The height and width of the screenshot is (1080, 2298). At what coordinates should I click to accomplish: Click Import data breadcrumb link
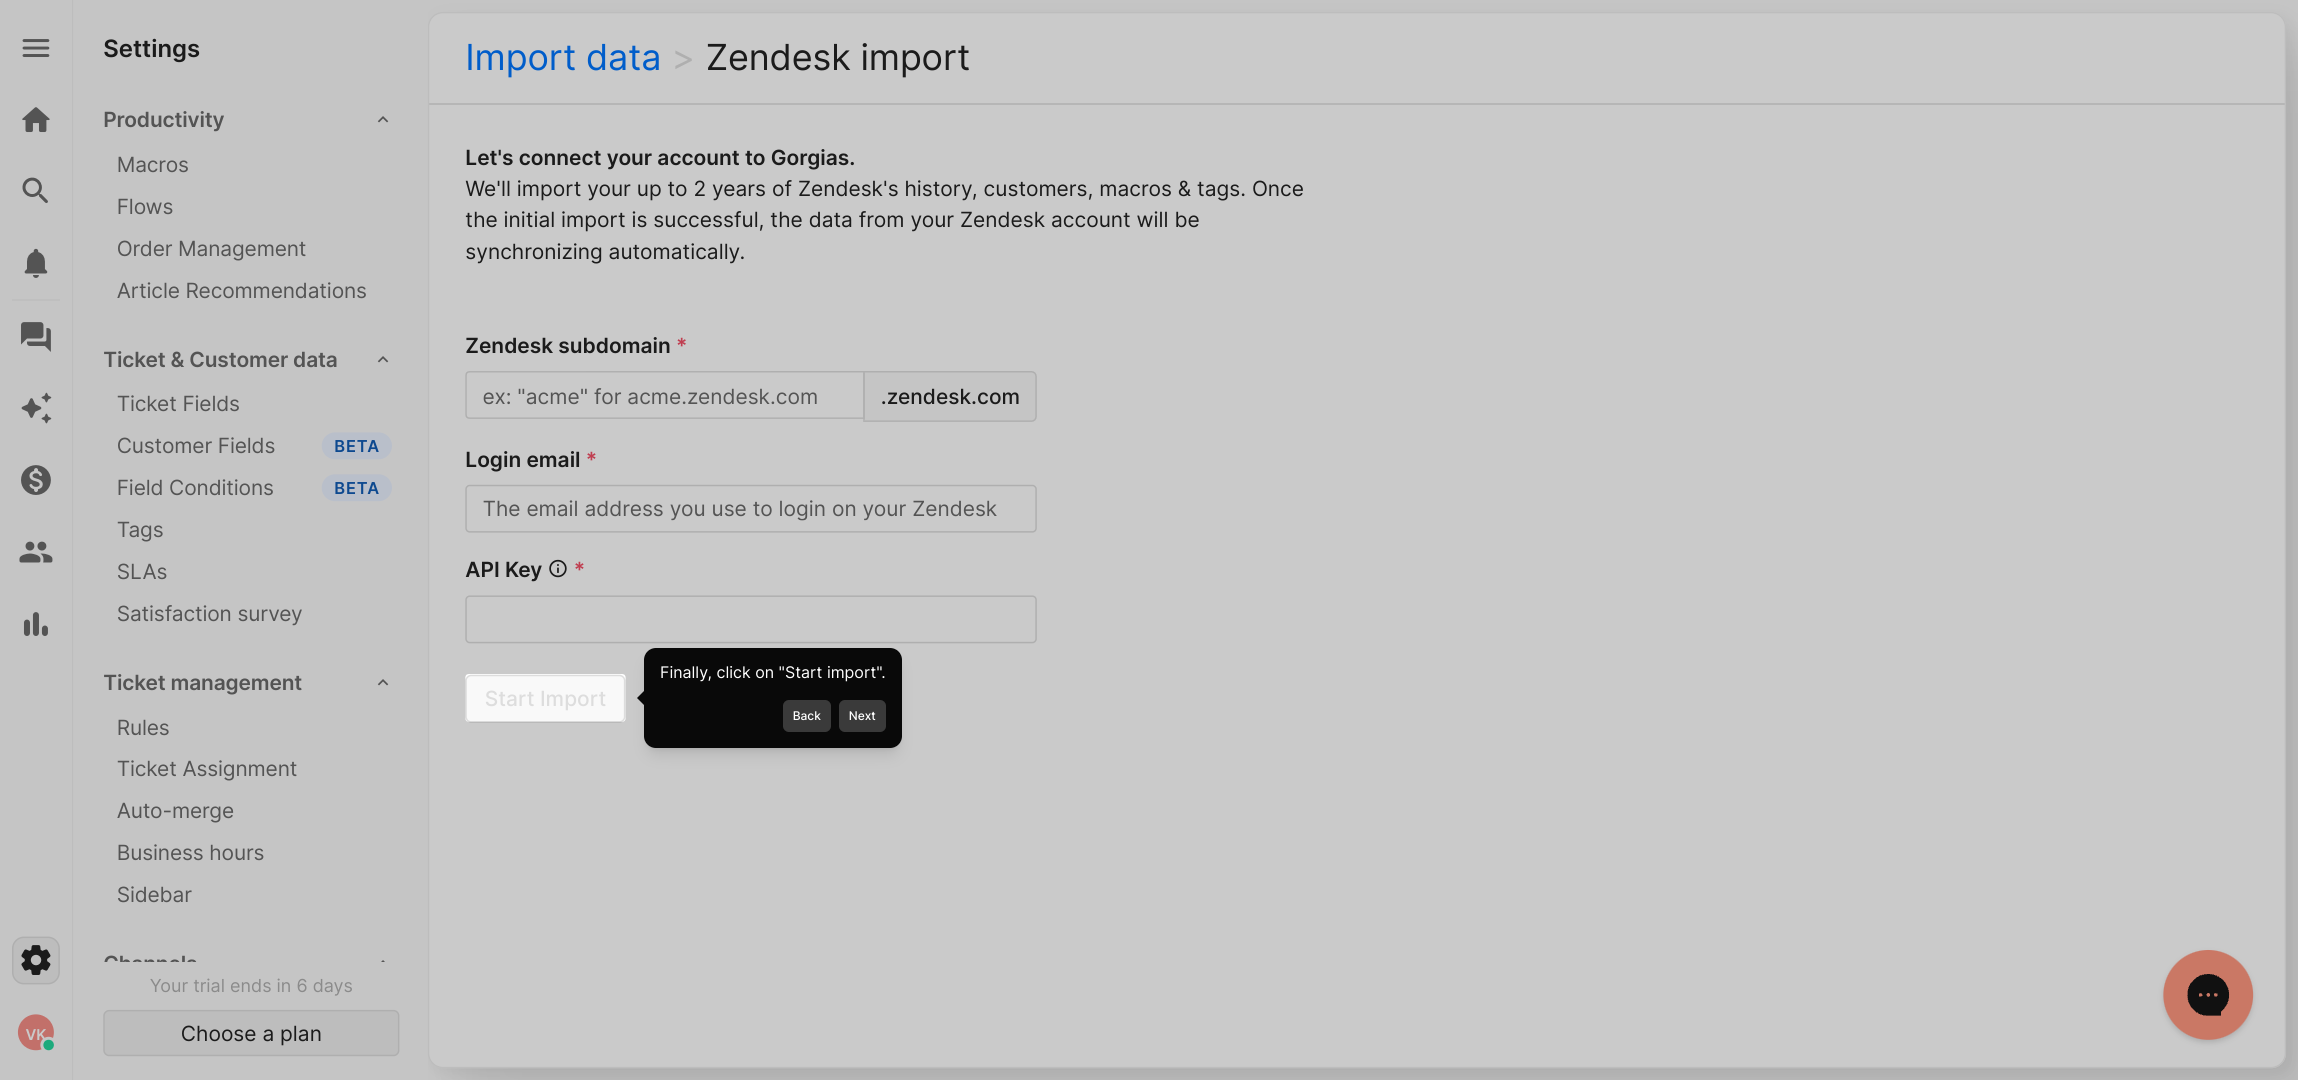(563, 58)
